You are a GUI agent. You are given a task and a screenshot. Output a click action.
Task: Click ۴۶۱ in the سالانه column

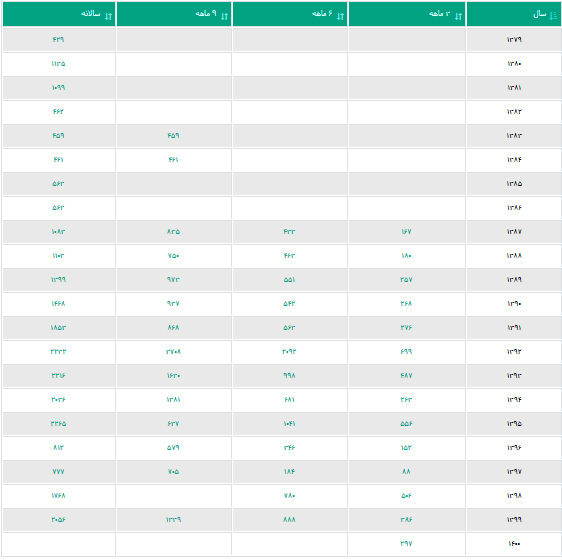pos(58,160)
